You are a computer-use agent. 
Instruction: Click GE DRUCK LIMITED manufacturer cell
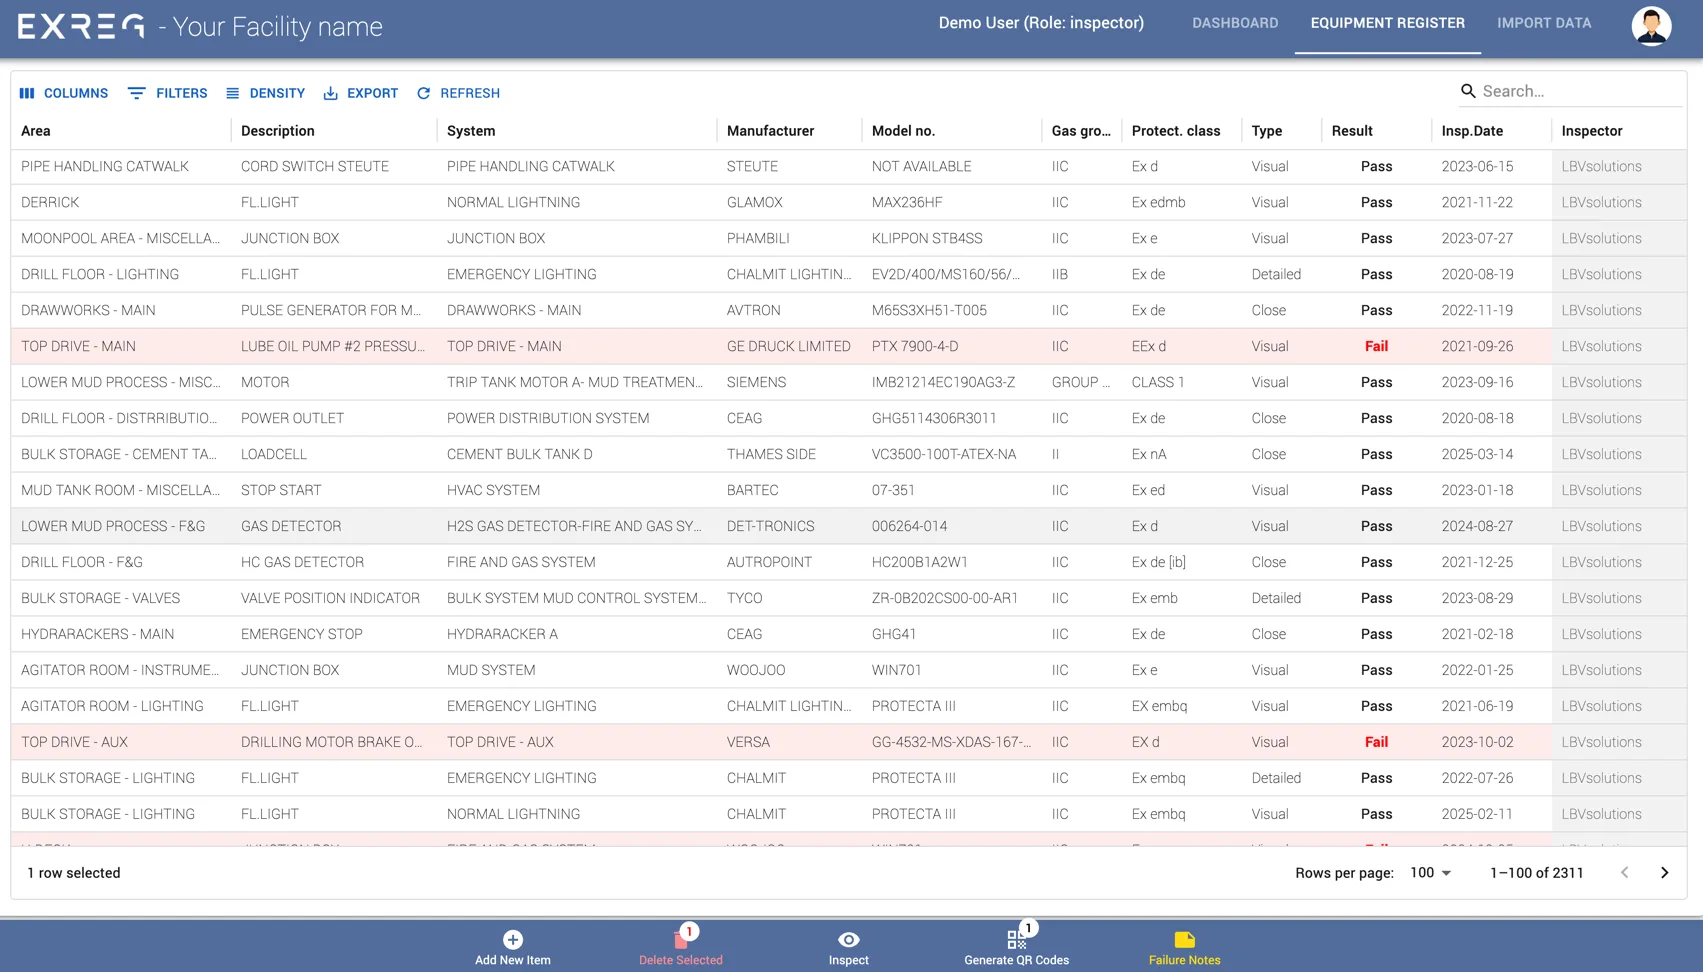click(789, 347)
